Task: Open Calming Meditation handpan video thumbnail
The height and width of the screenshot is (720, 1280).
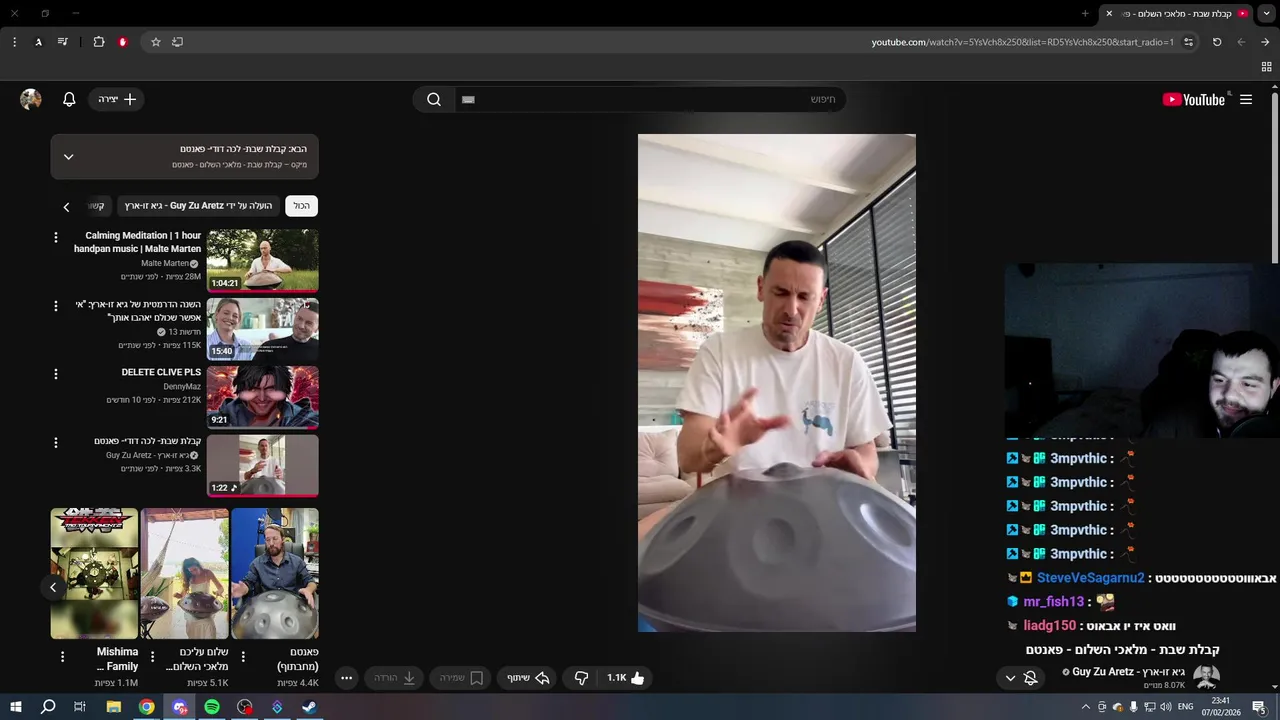Action: pyautogui.click(x=263, y=260)
